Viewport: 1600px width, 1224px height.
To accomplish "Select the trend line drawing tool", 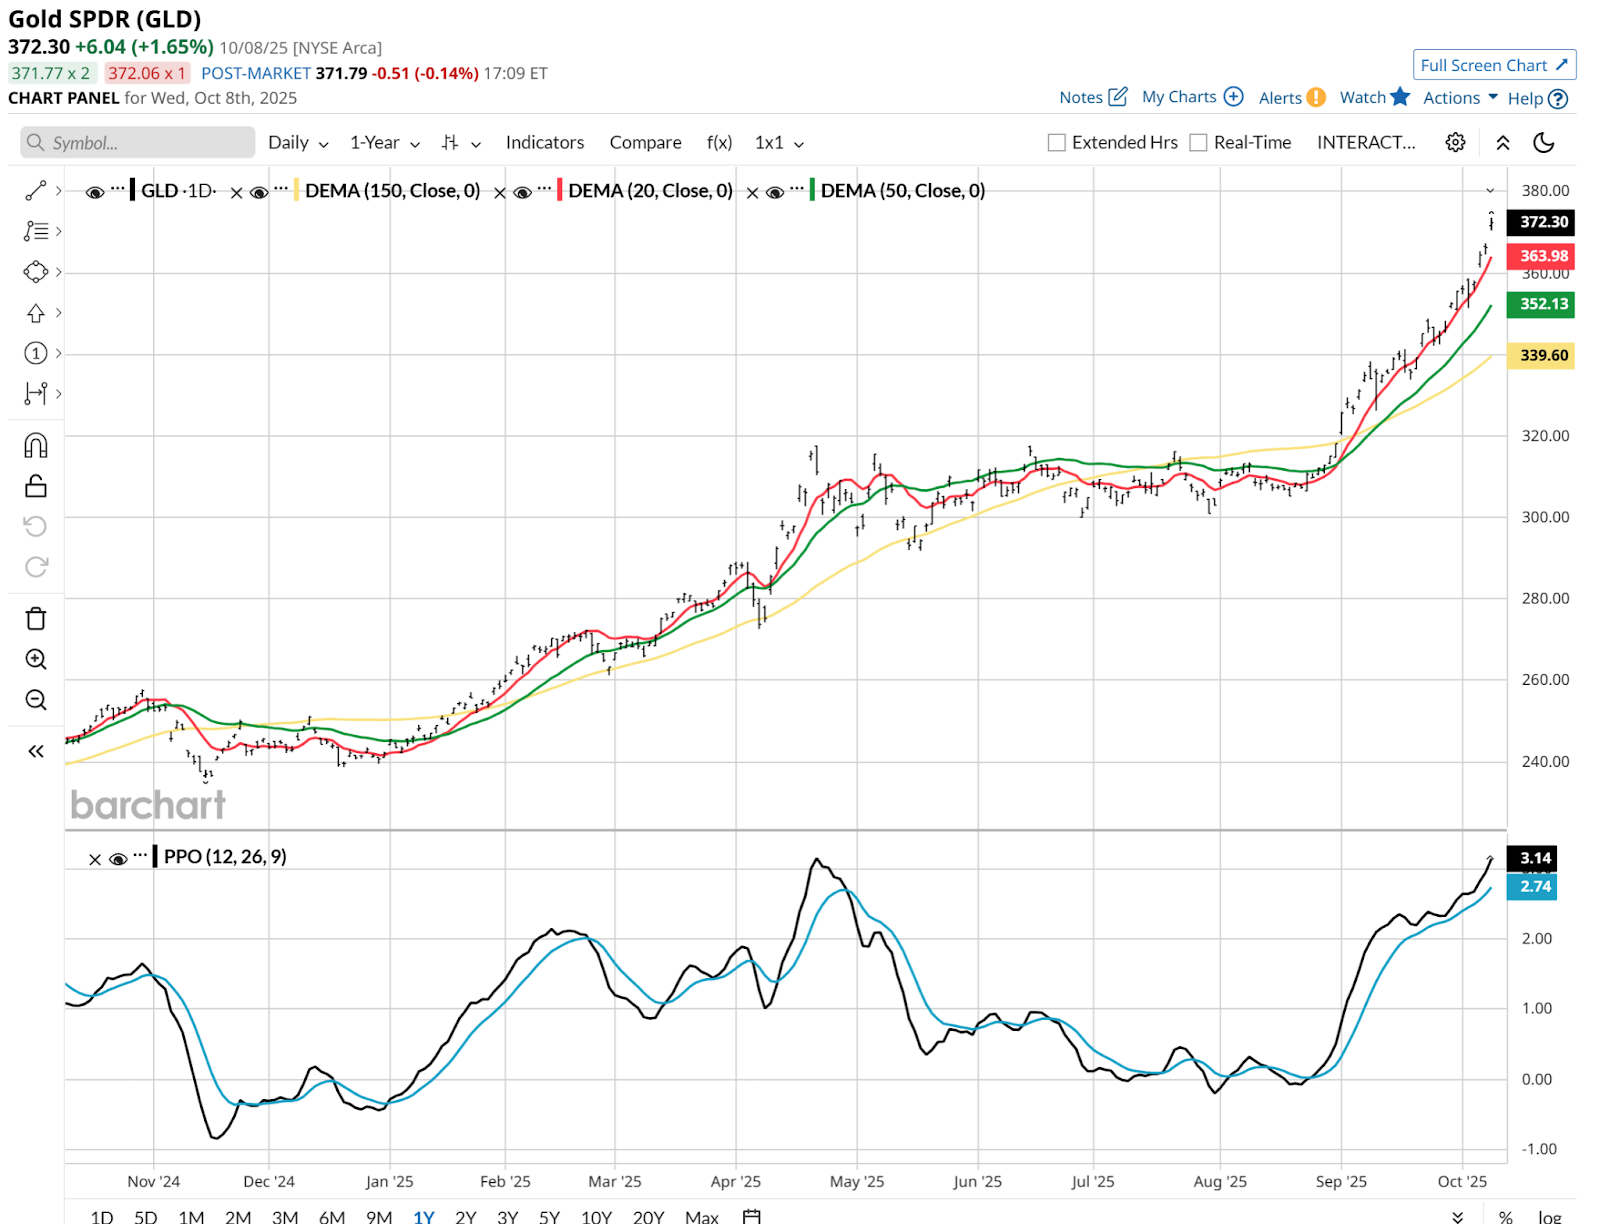I will (36, 190).
